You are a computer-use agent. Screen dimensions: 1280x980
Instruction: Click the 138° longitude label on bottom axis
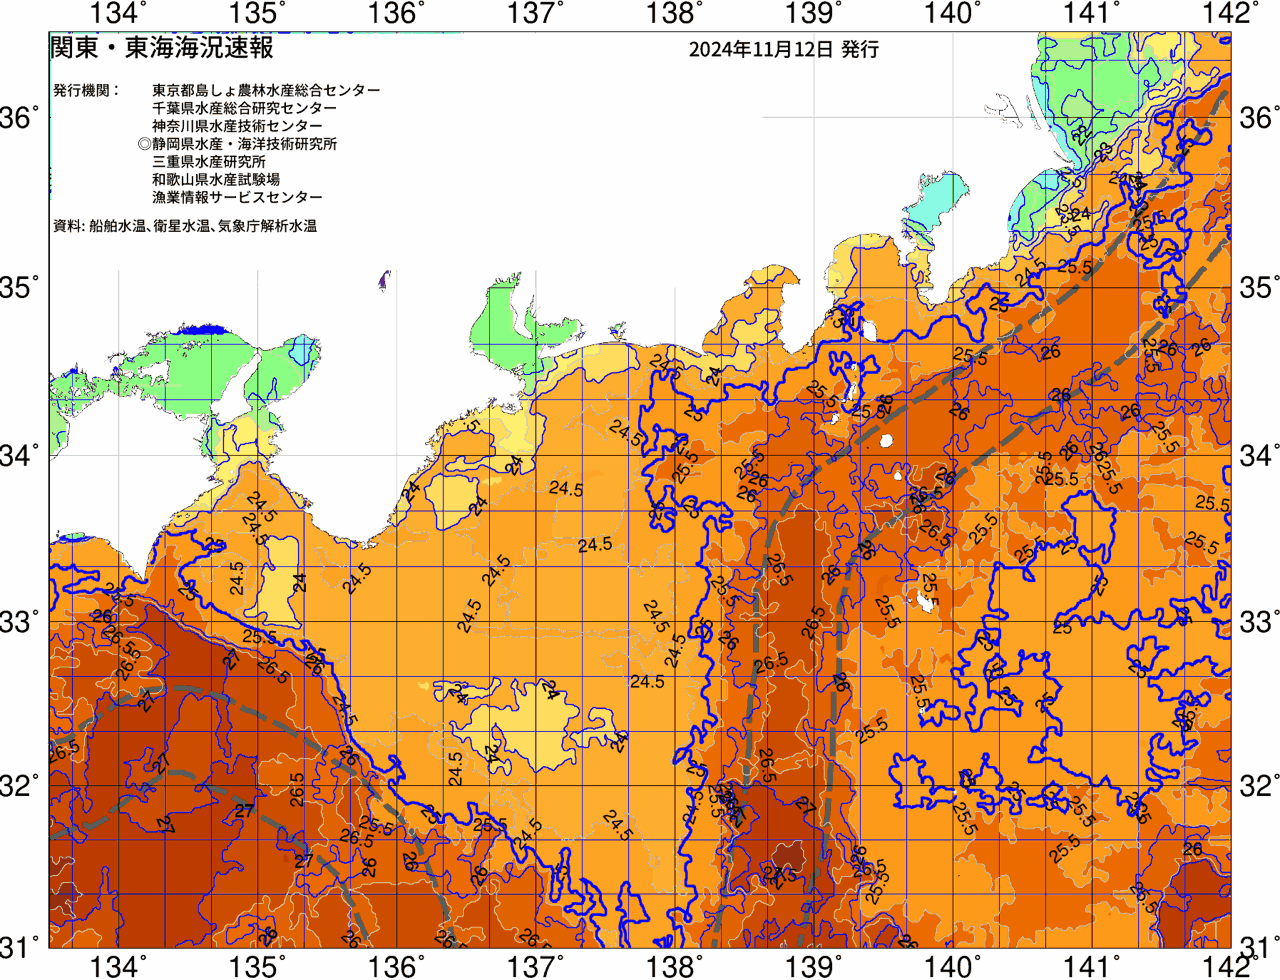click(x=675, y=967)
